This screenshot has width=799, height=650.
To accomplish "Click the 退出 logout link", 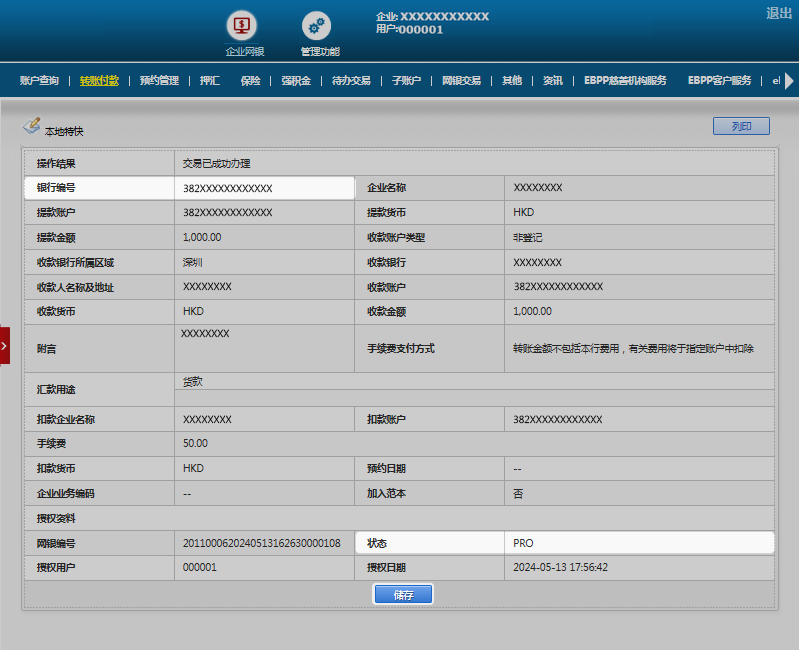I will [x=779, y=13].
